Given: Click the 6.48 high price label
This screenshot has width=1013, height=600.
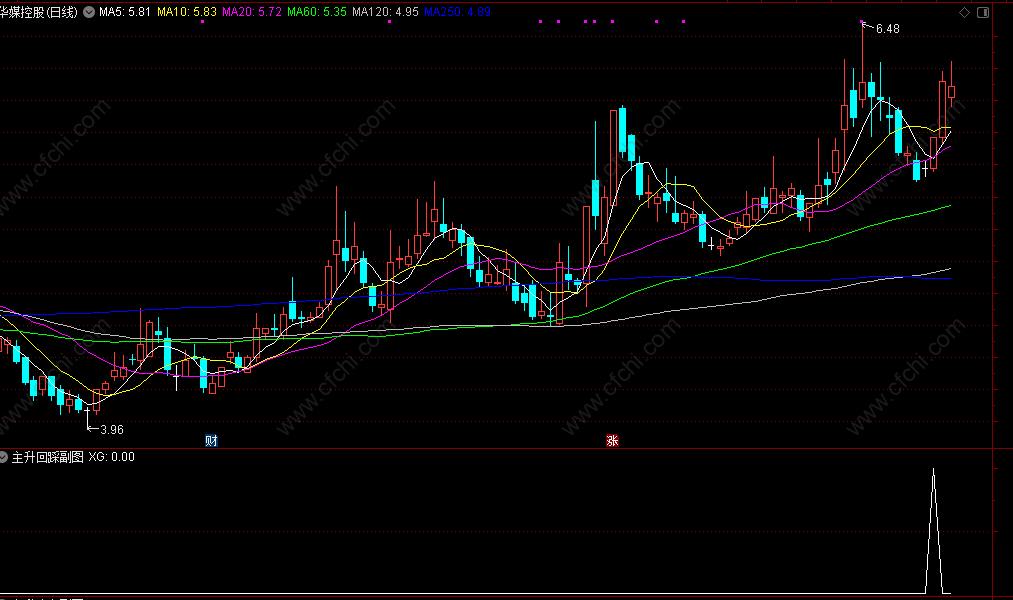Looking at the screenshot, I should 888,29.
